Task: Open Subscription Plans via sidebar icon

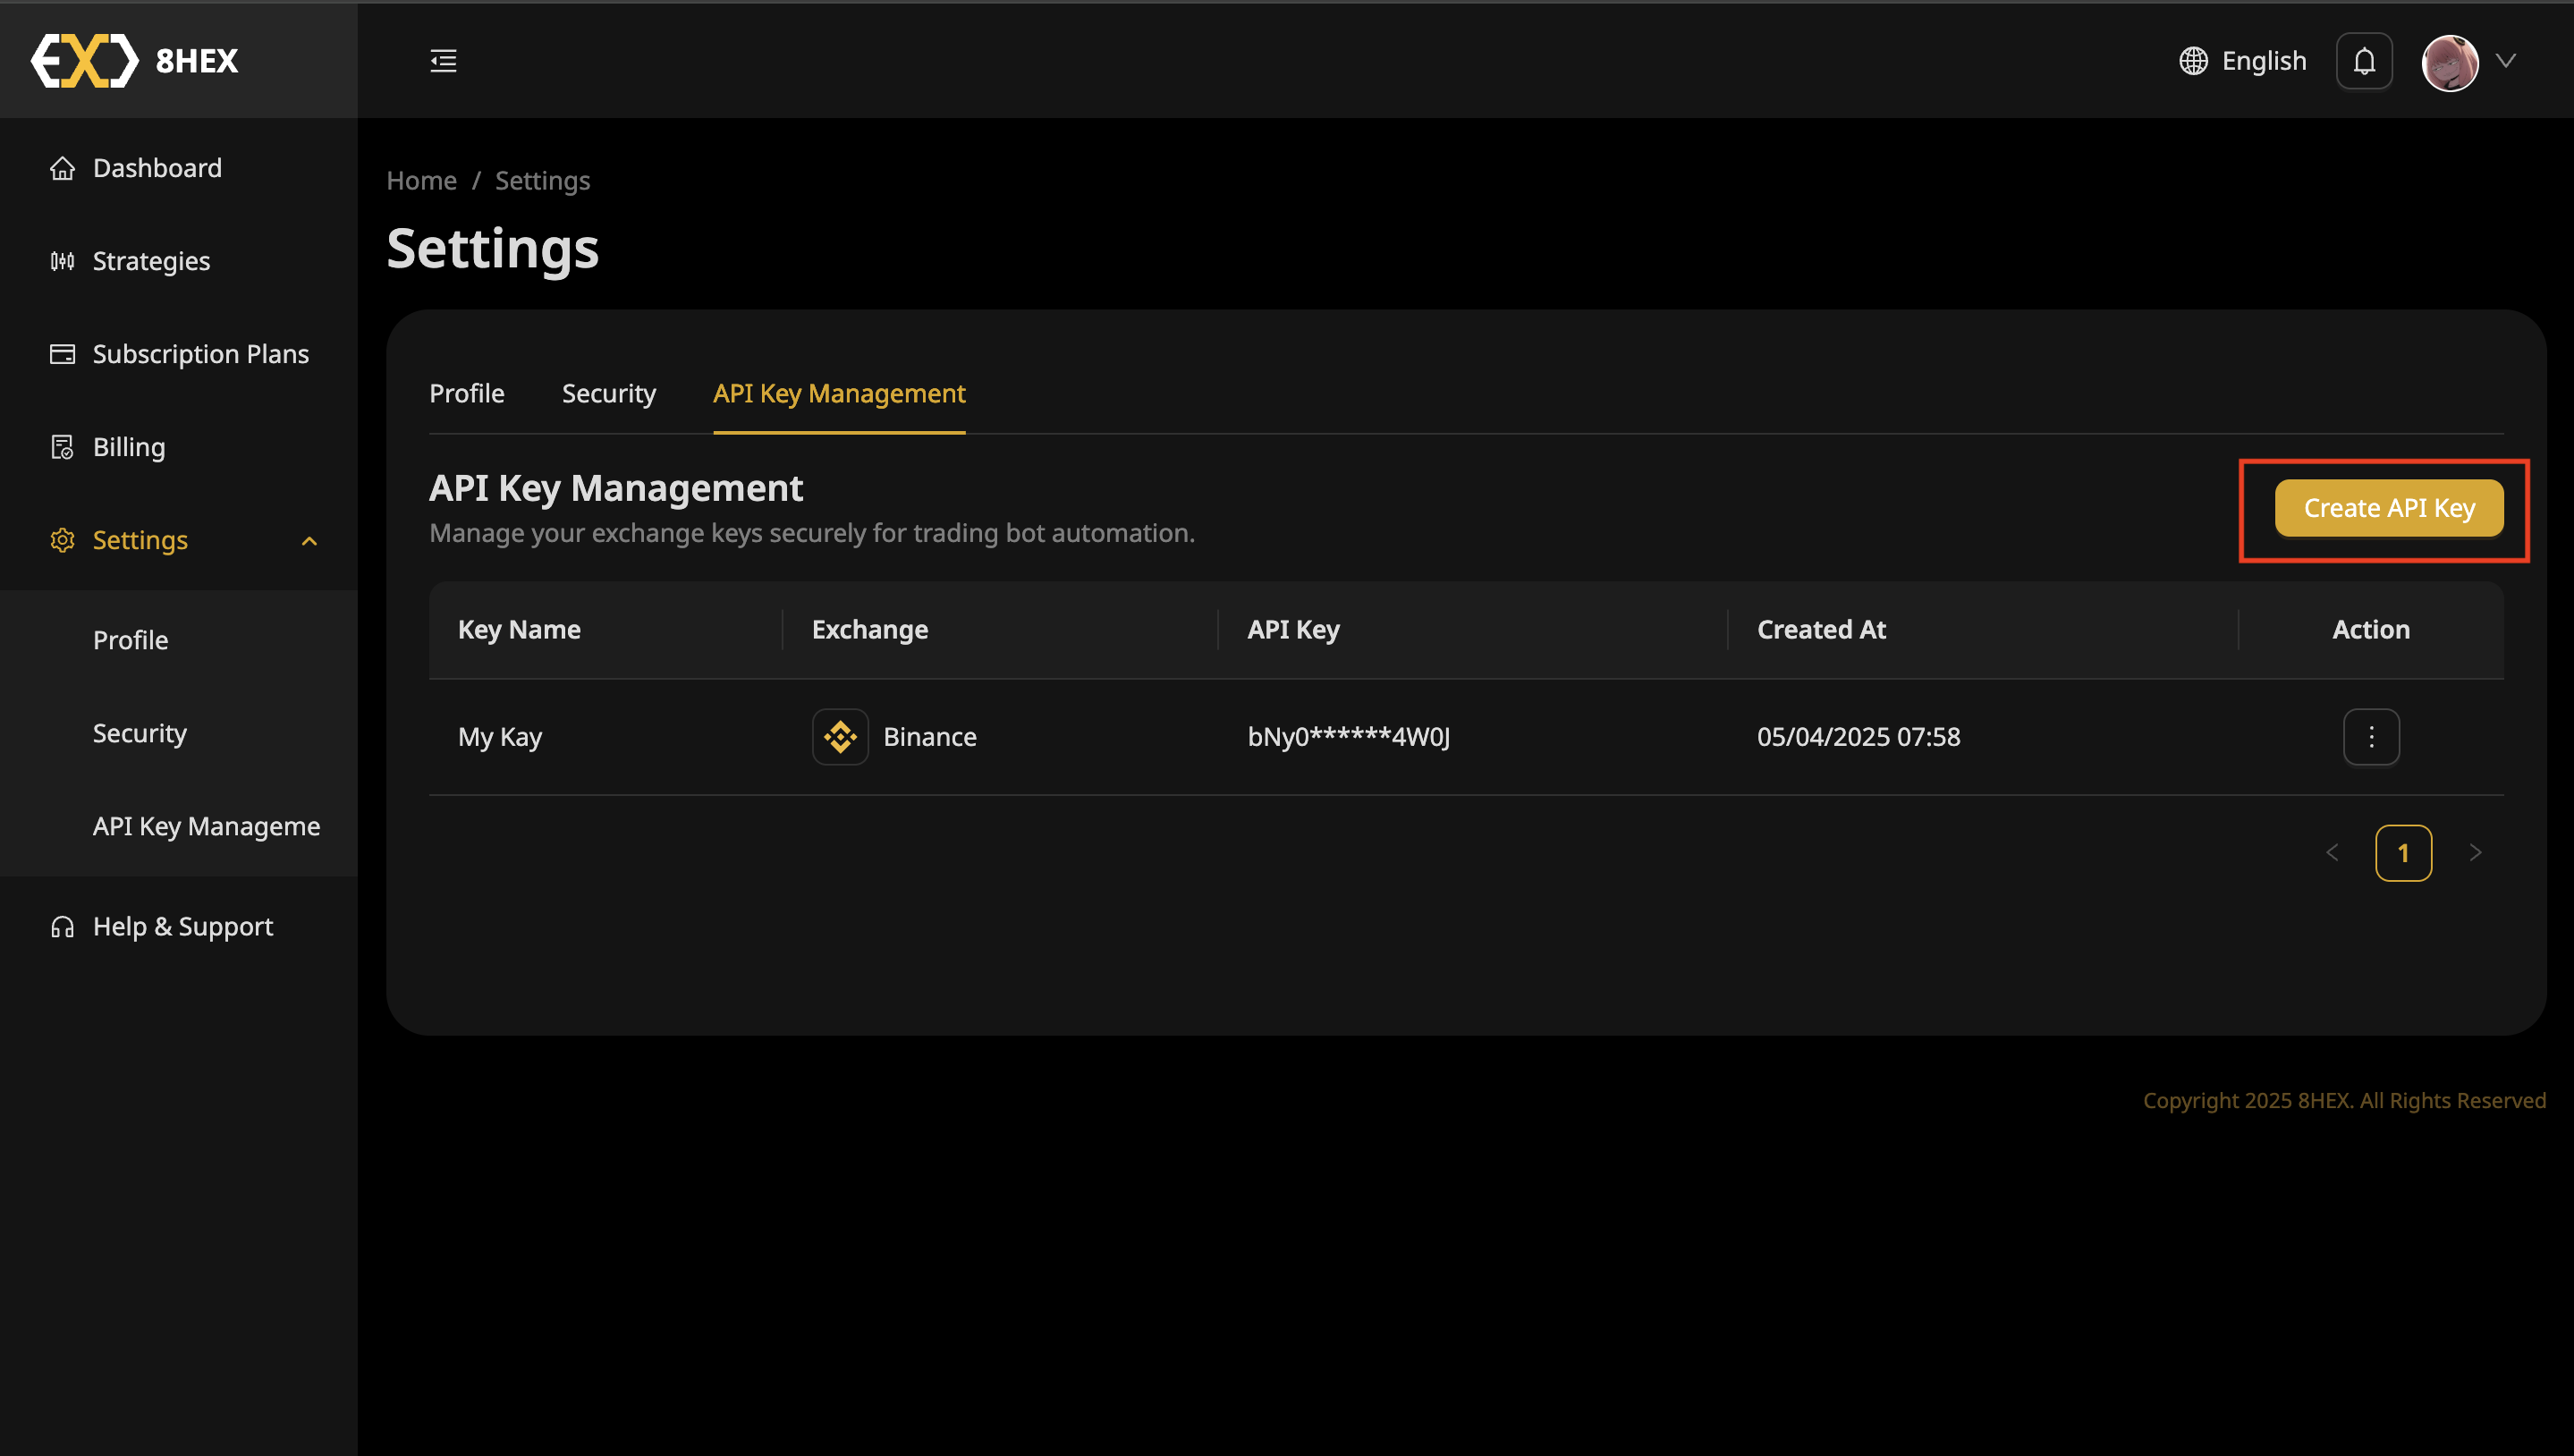Action: [62, 353]
